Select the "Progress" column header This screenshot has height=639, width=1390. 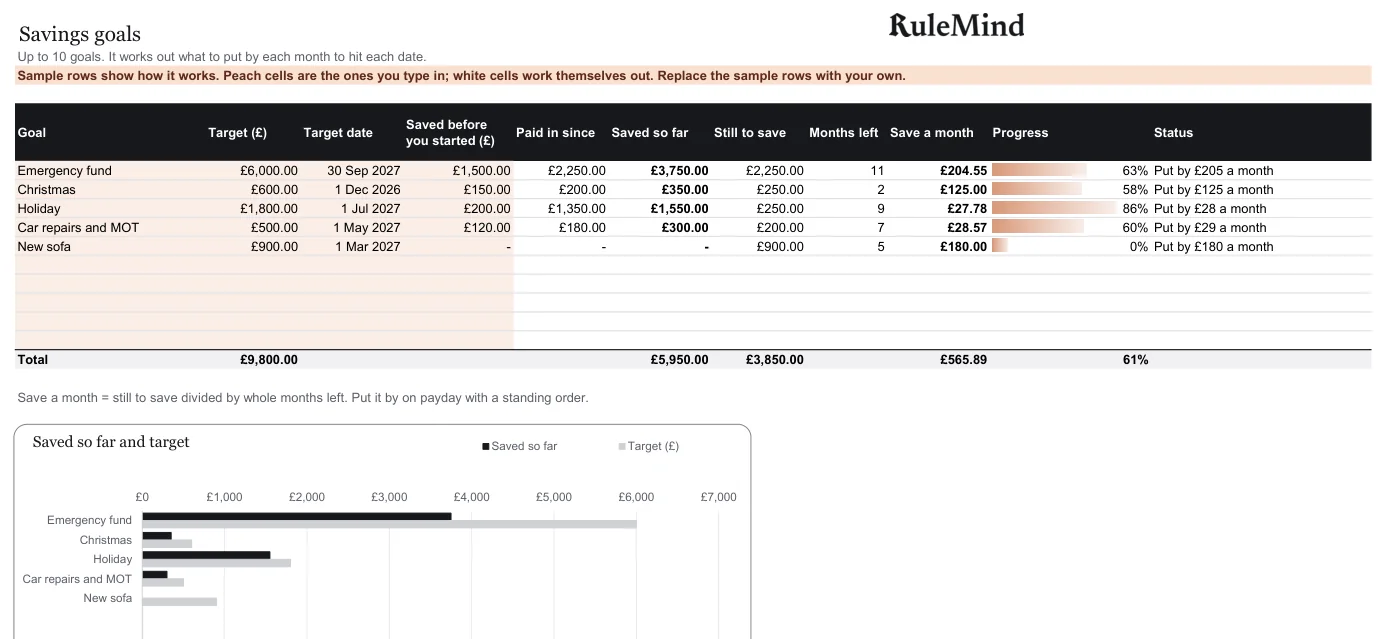[1020, 132]
